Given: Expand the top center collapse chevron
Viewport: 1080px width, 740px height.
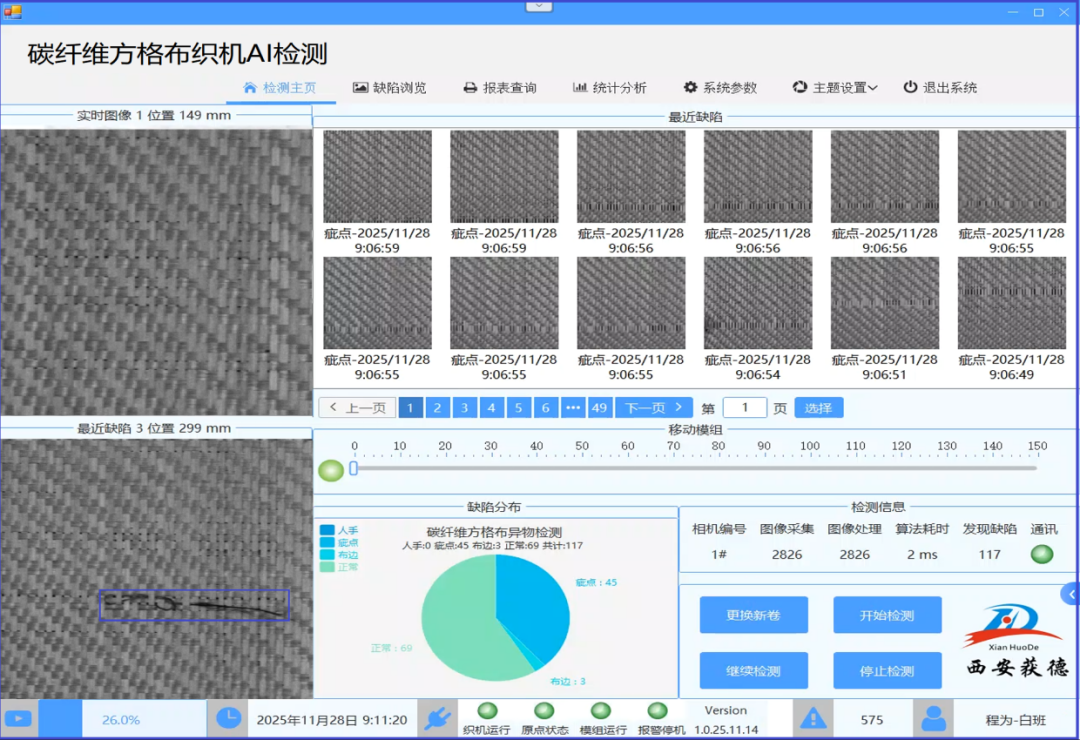Looking at the screenshot, I should 539,6.
